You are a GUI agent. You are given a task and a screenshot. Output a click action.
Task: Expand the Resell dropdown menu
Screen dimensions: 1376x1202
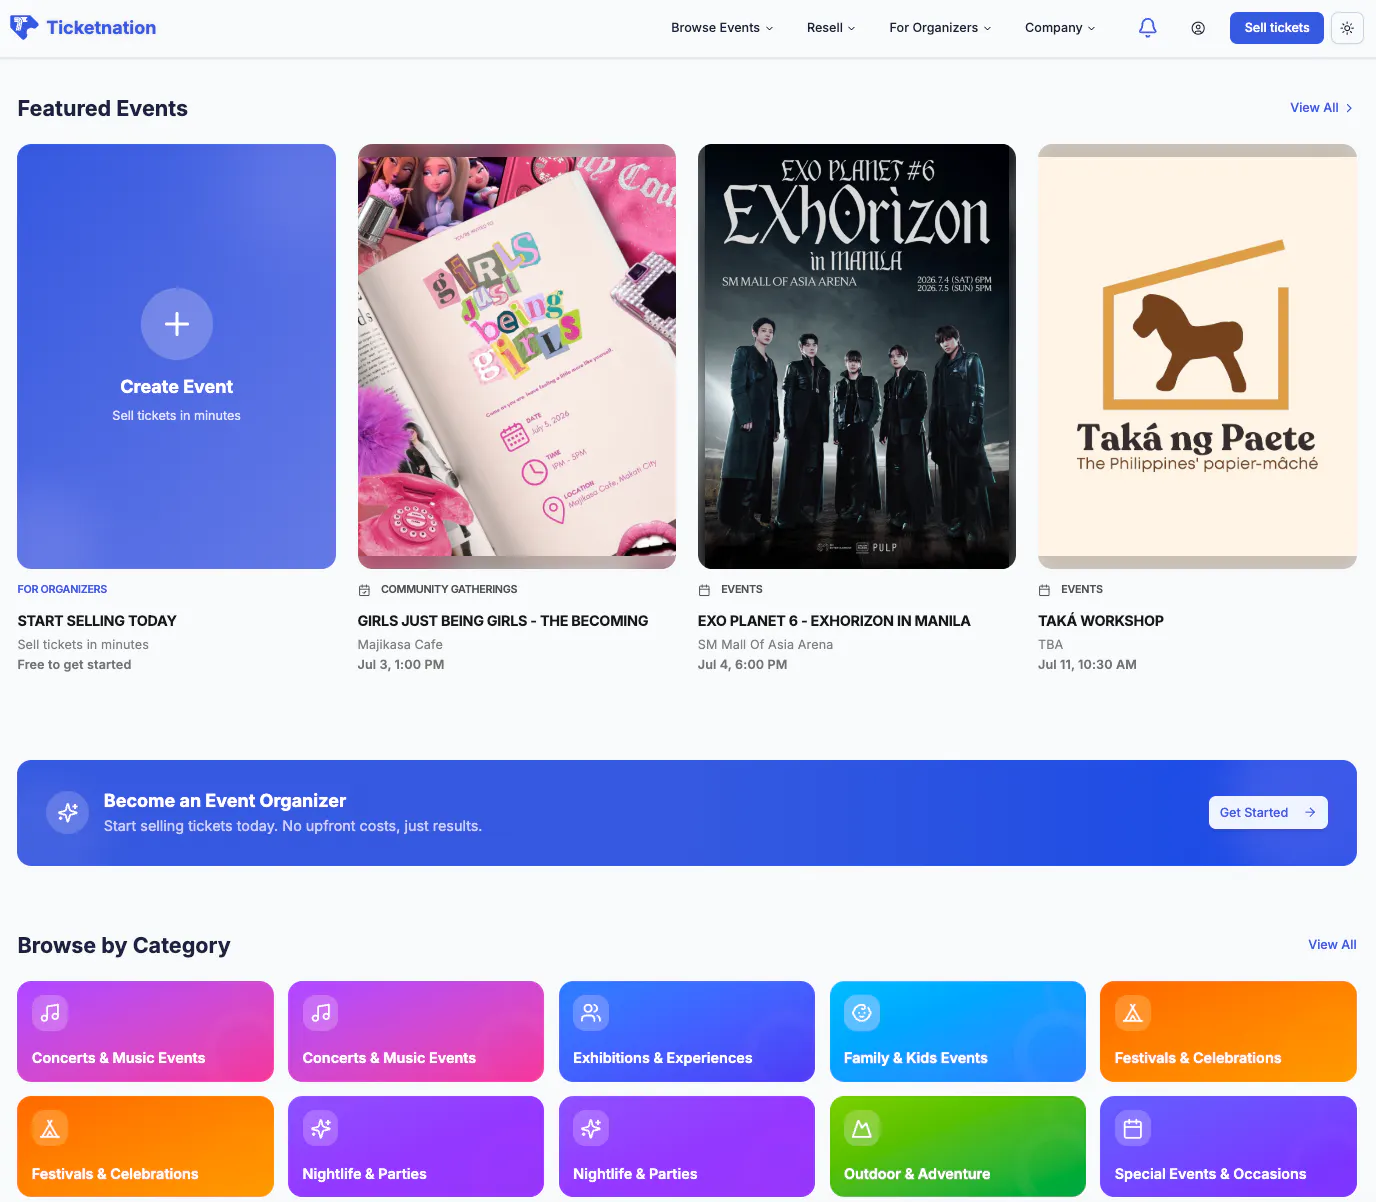tap(831, 28)
